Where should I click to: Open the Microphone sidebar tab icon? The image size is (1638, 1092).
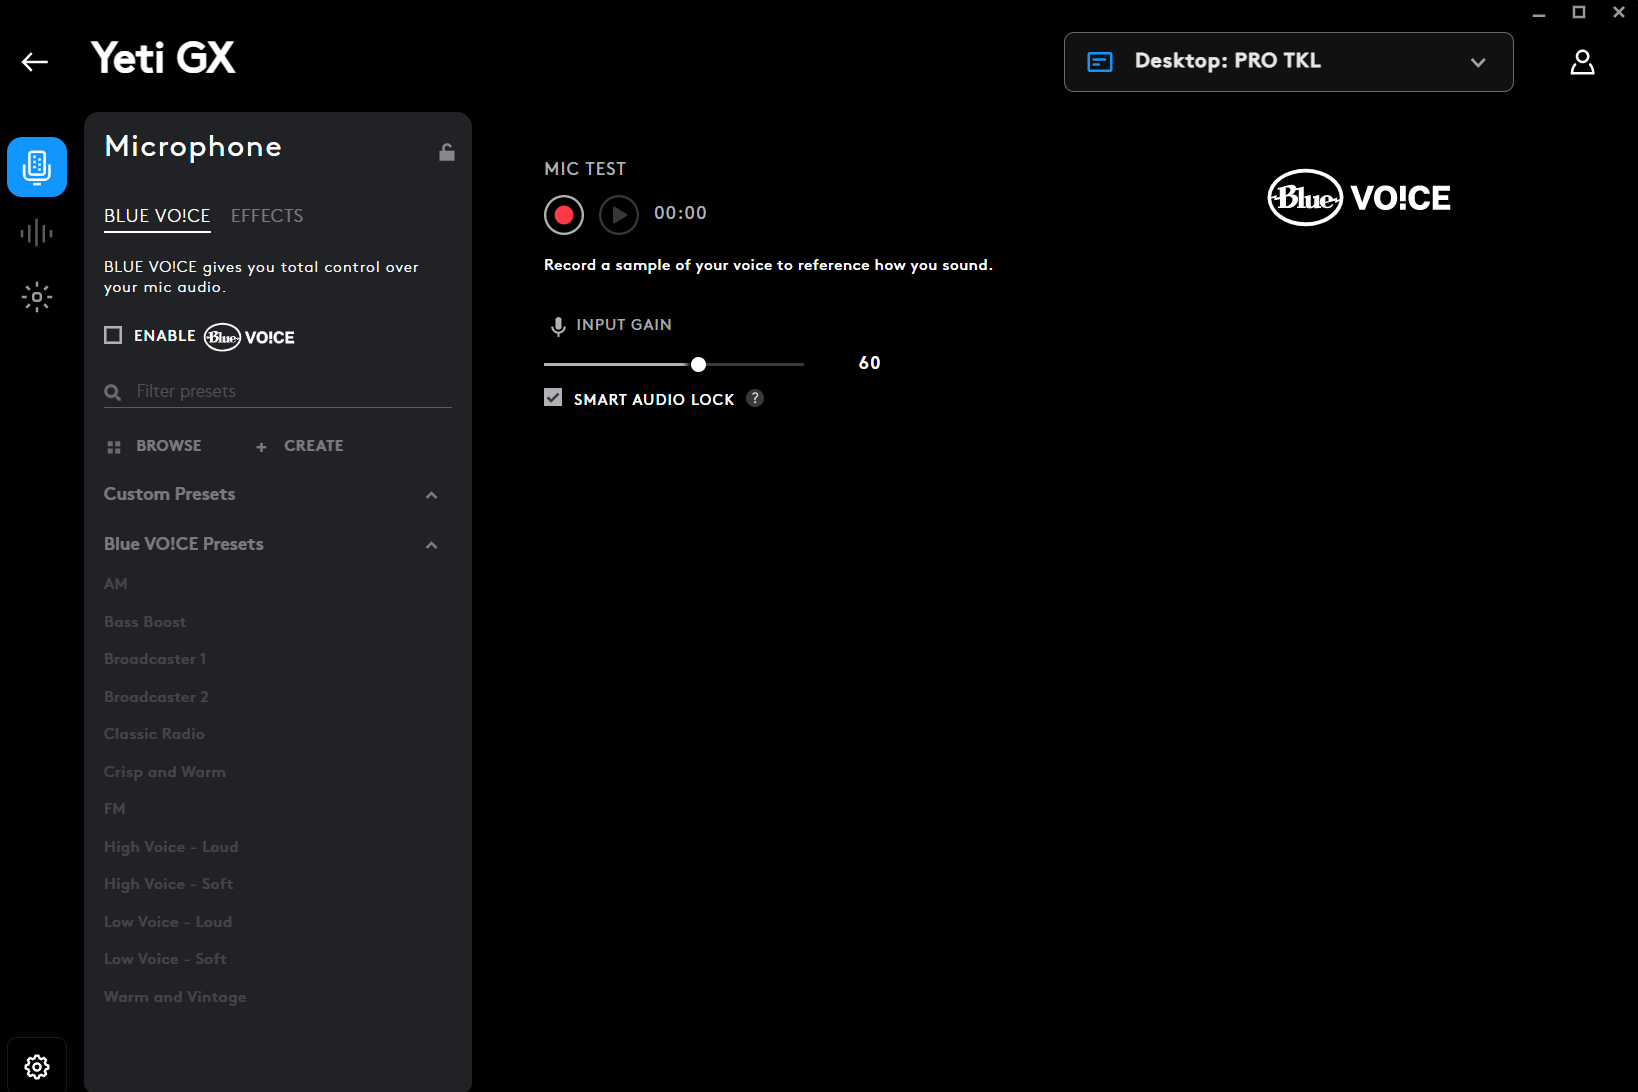click(x=37, y=167)
